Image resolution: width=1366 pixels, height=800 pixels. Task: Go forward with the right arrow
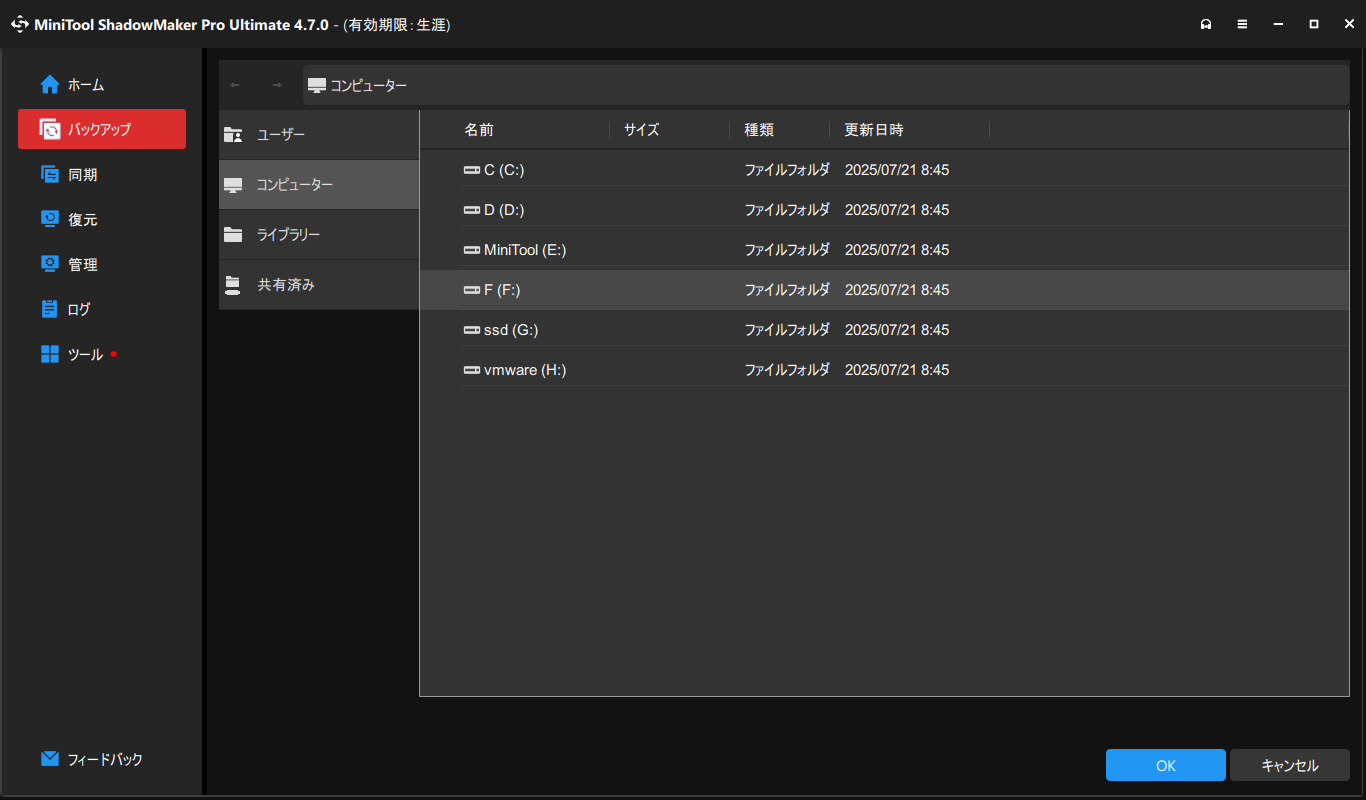277,85
